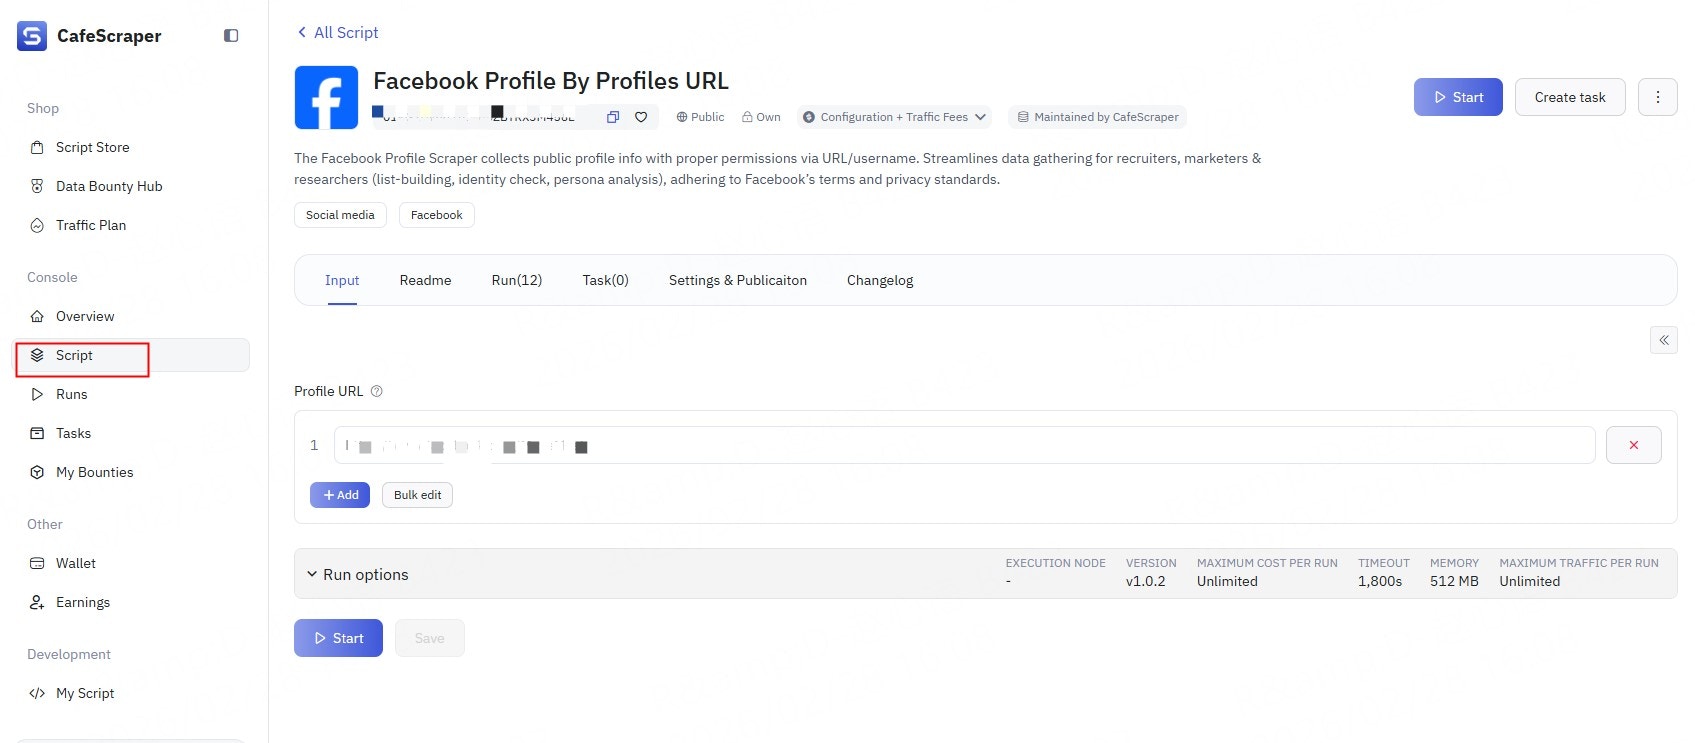Click Maintained by CafeScraper badge

click(x=1097, y=117)
